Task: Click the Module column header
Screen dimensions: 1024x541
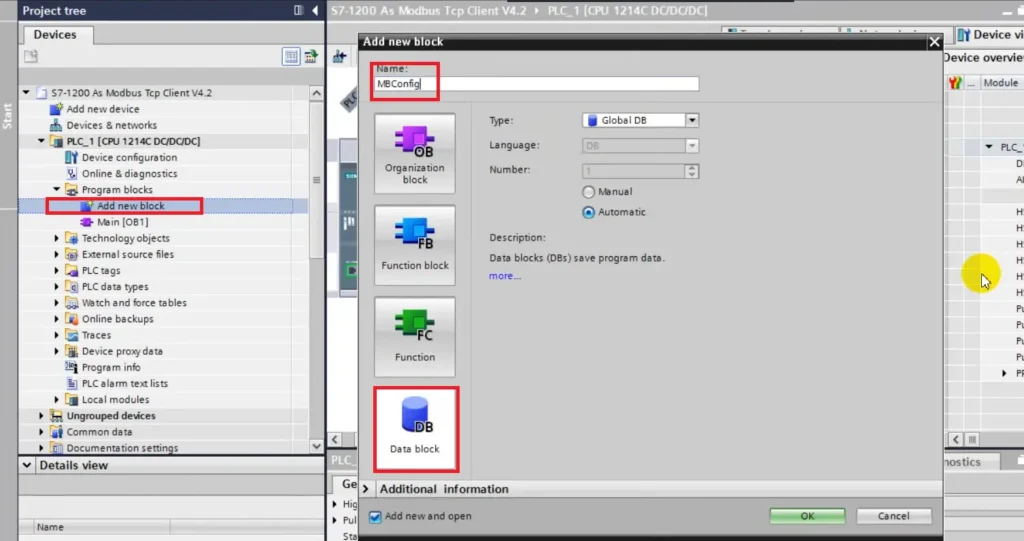Action: pos(1000,83)
